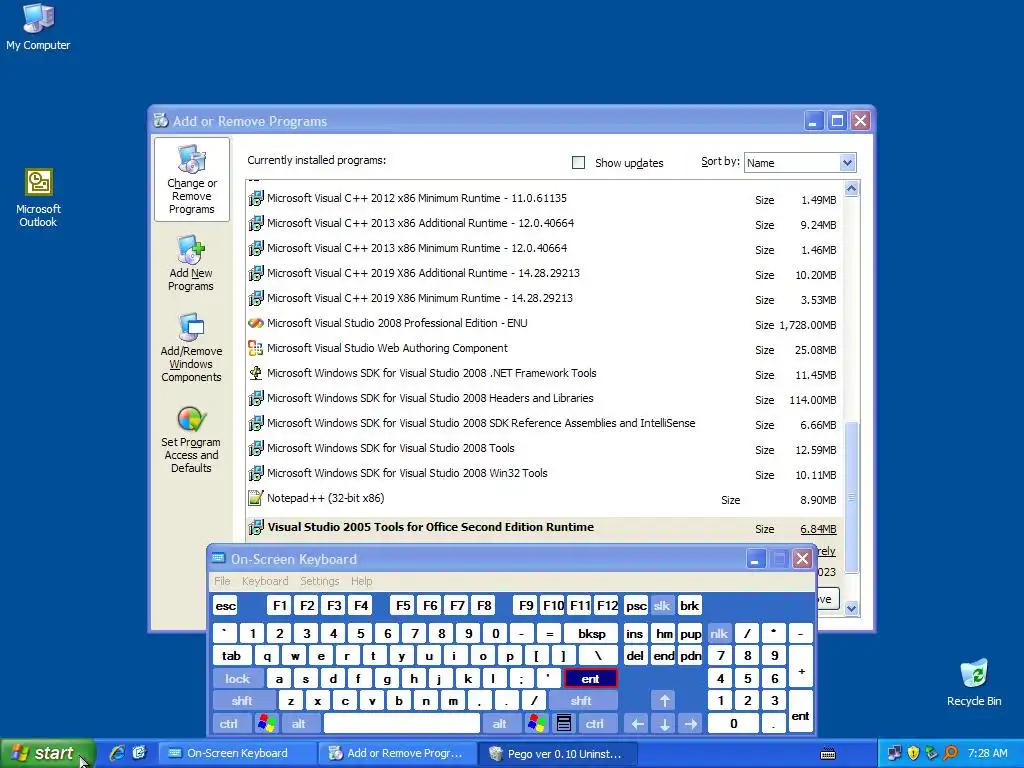
Task: Toggle the slk (scroll lock) key
Action: click(662, 605)
